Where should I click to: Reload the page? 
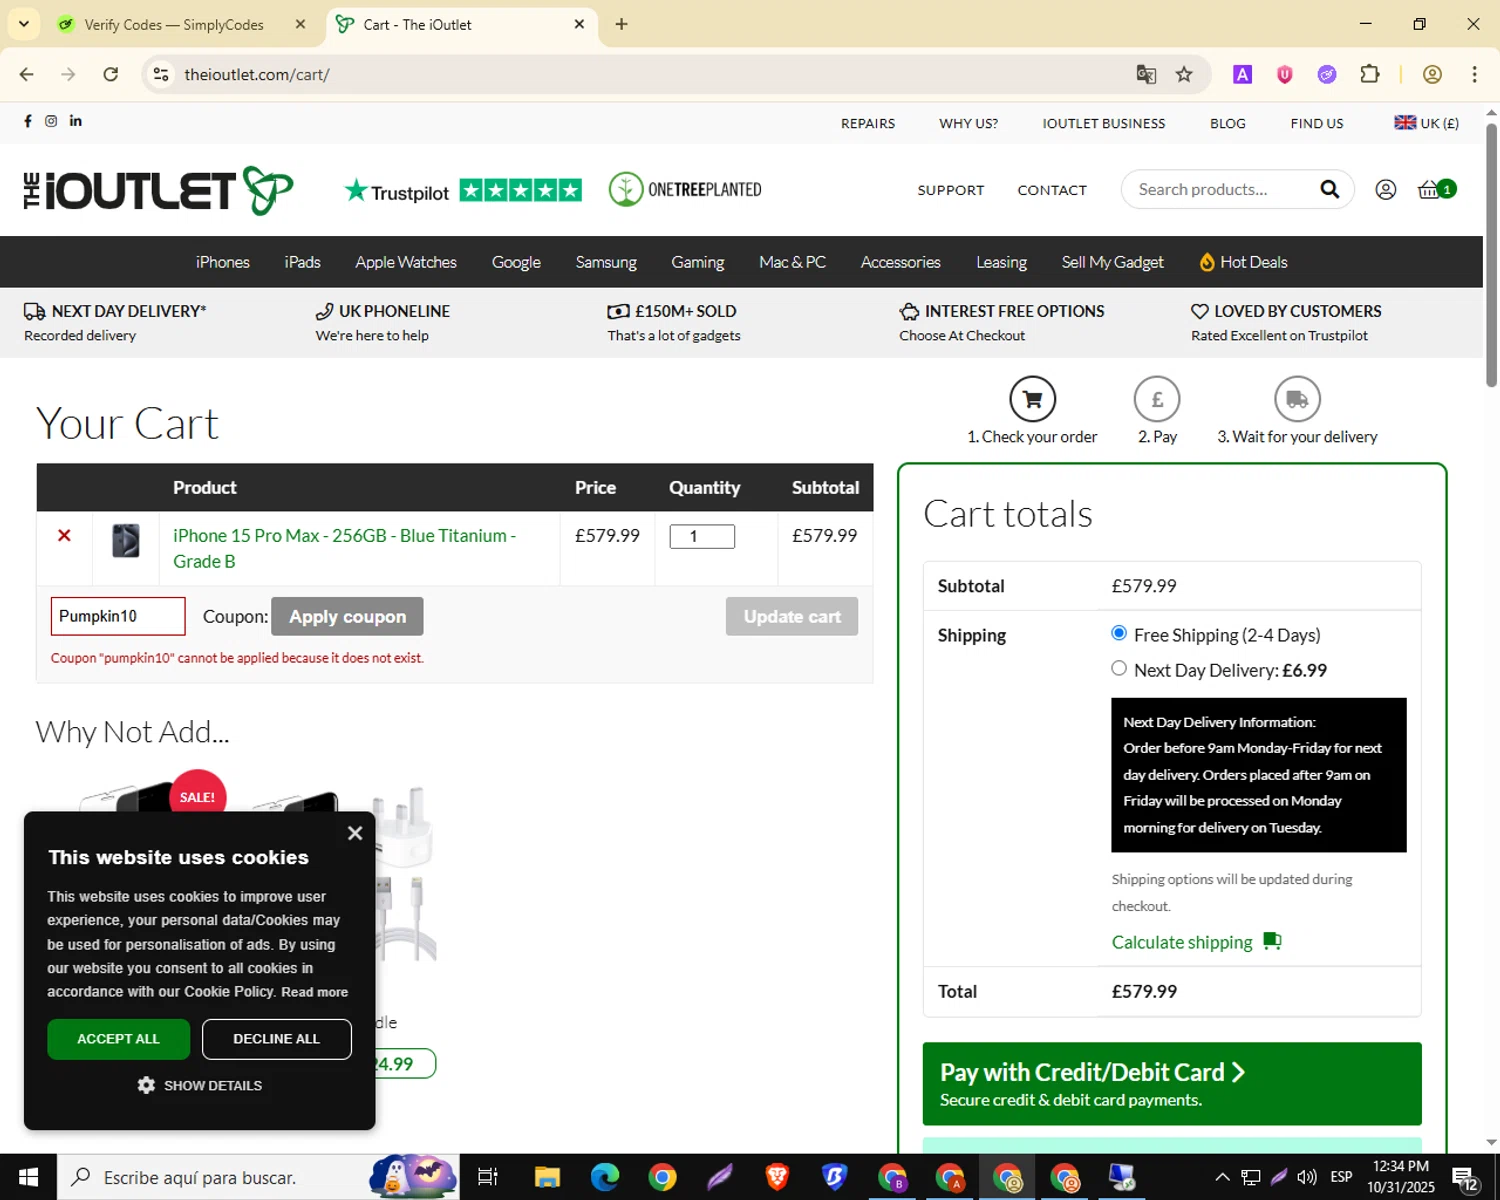coord(111,74)
